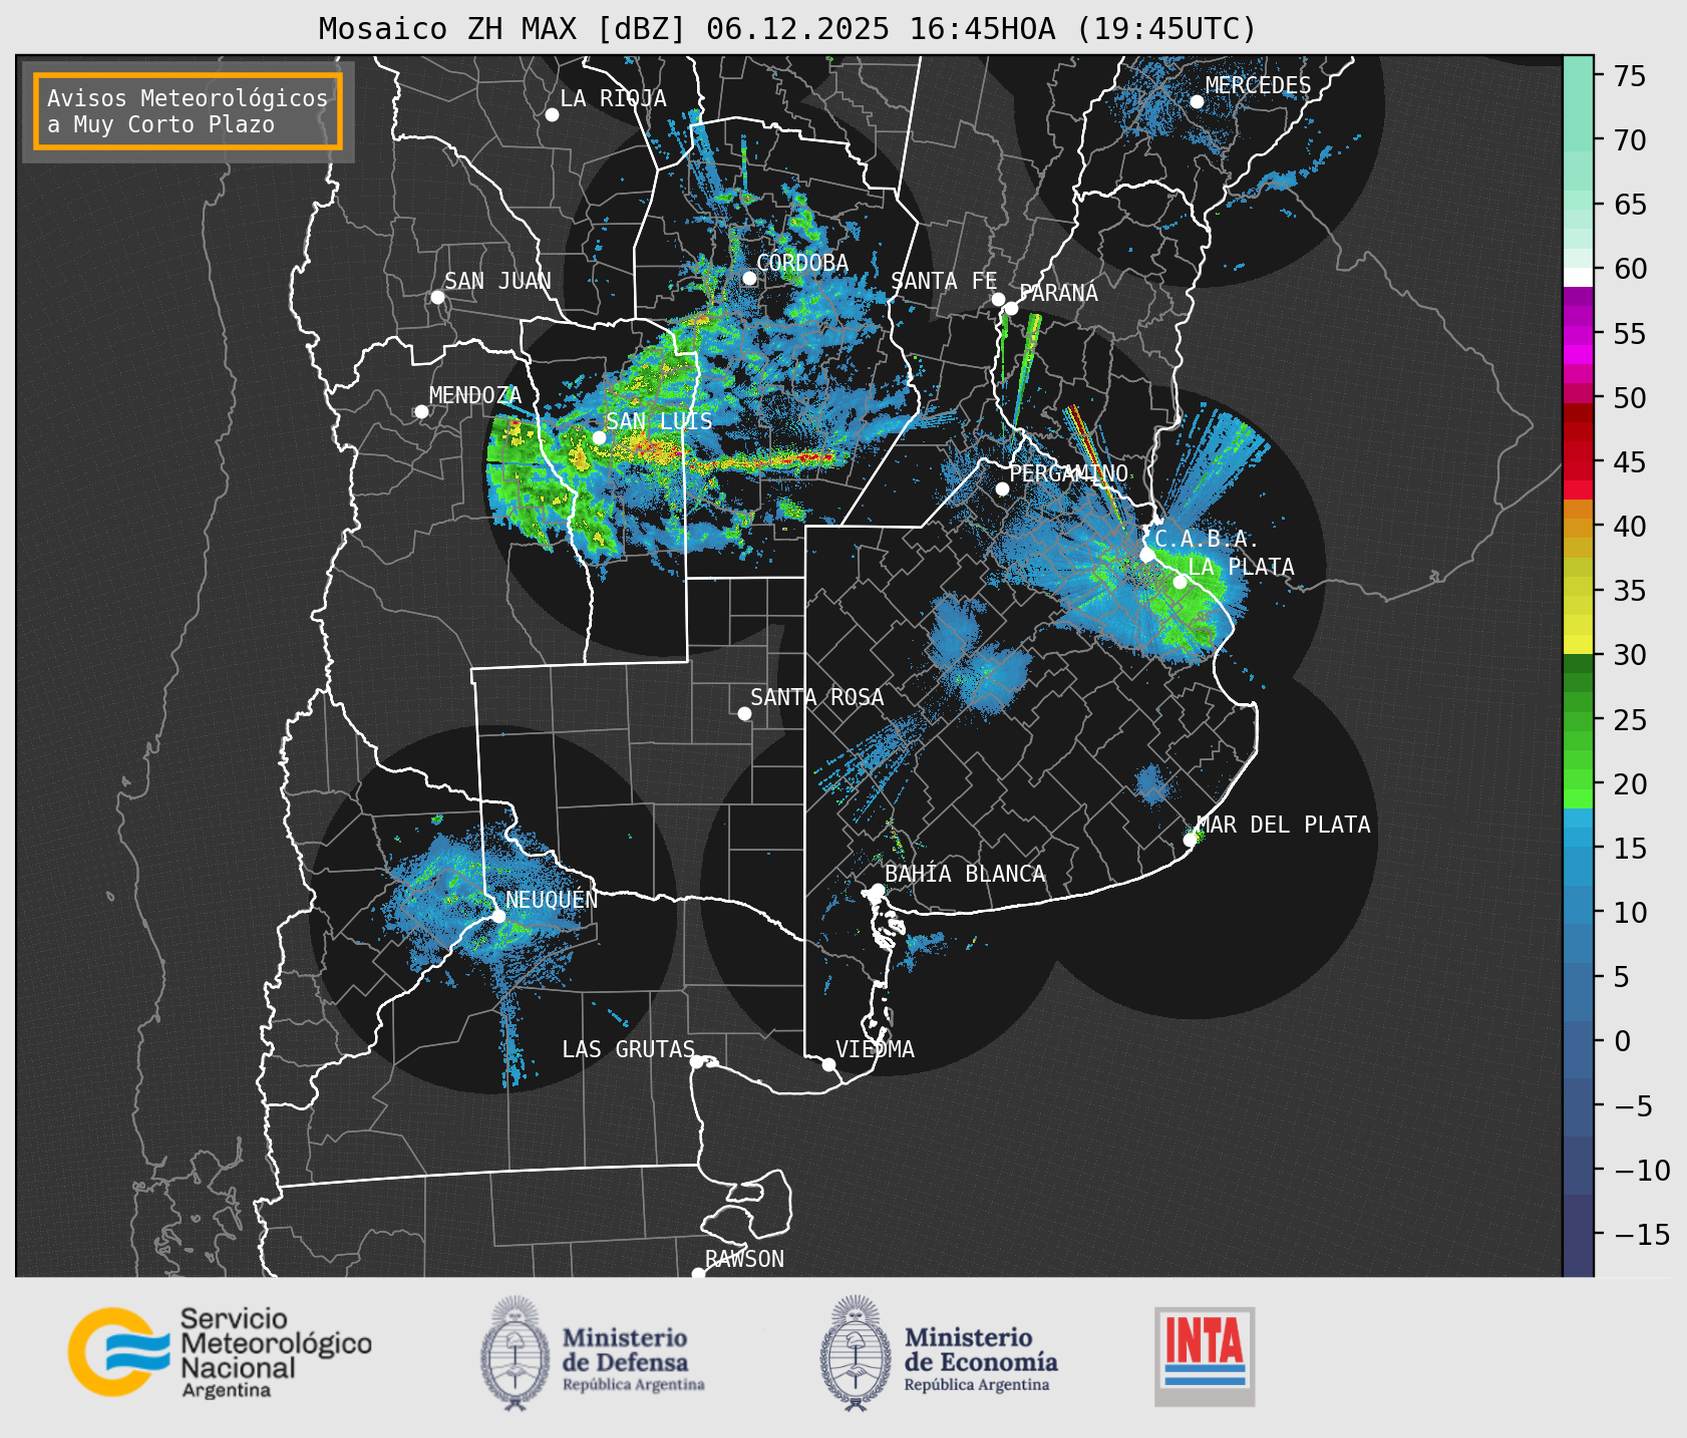Screen dimensions: 1687x1438
Task: Click the MERCEDES city marker dot
Action: coord(1197,102)
